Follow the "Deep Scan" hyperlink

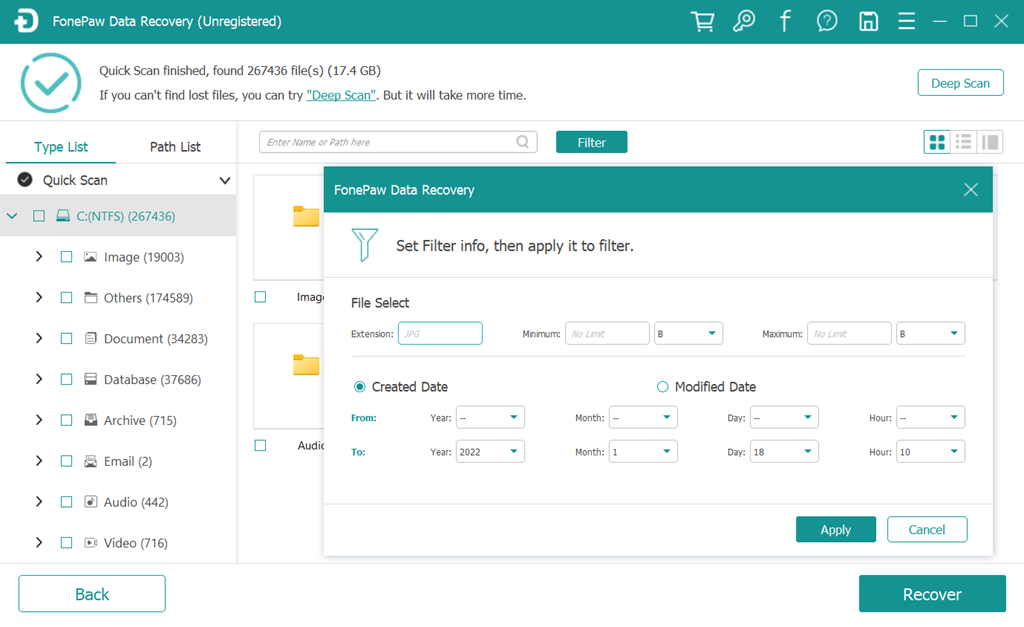(342, 95)
